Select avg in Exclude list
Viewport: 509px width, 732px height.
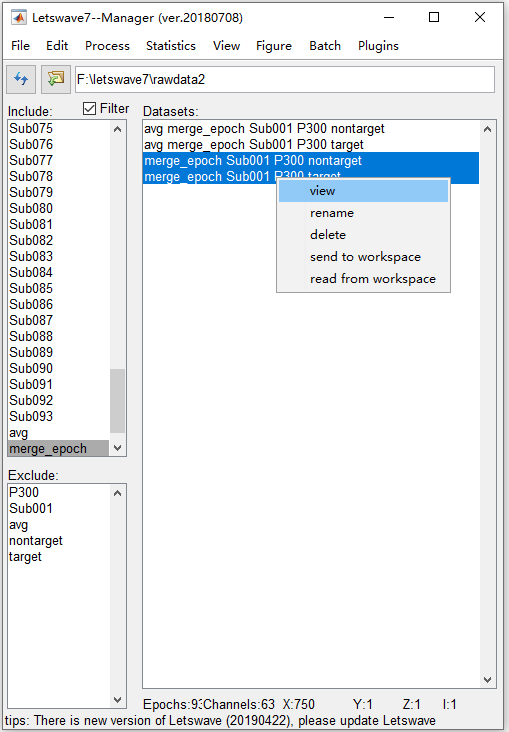(x=59, y=524)
